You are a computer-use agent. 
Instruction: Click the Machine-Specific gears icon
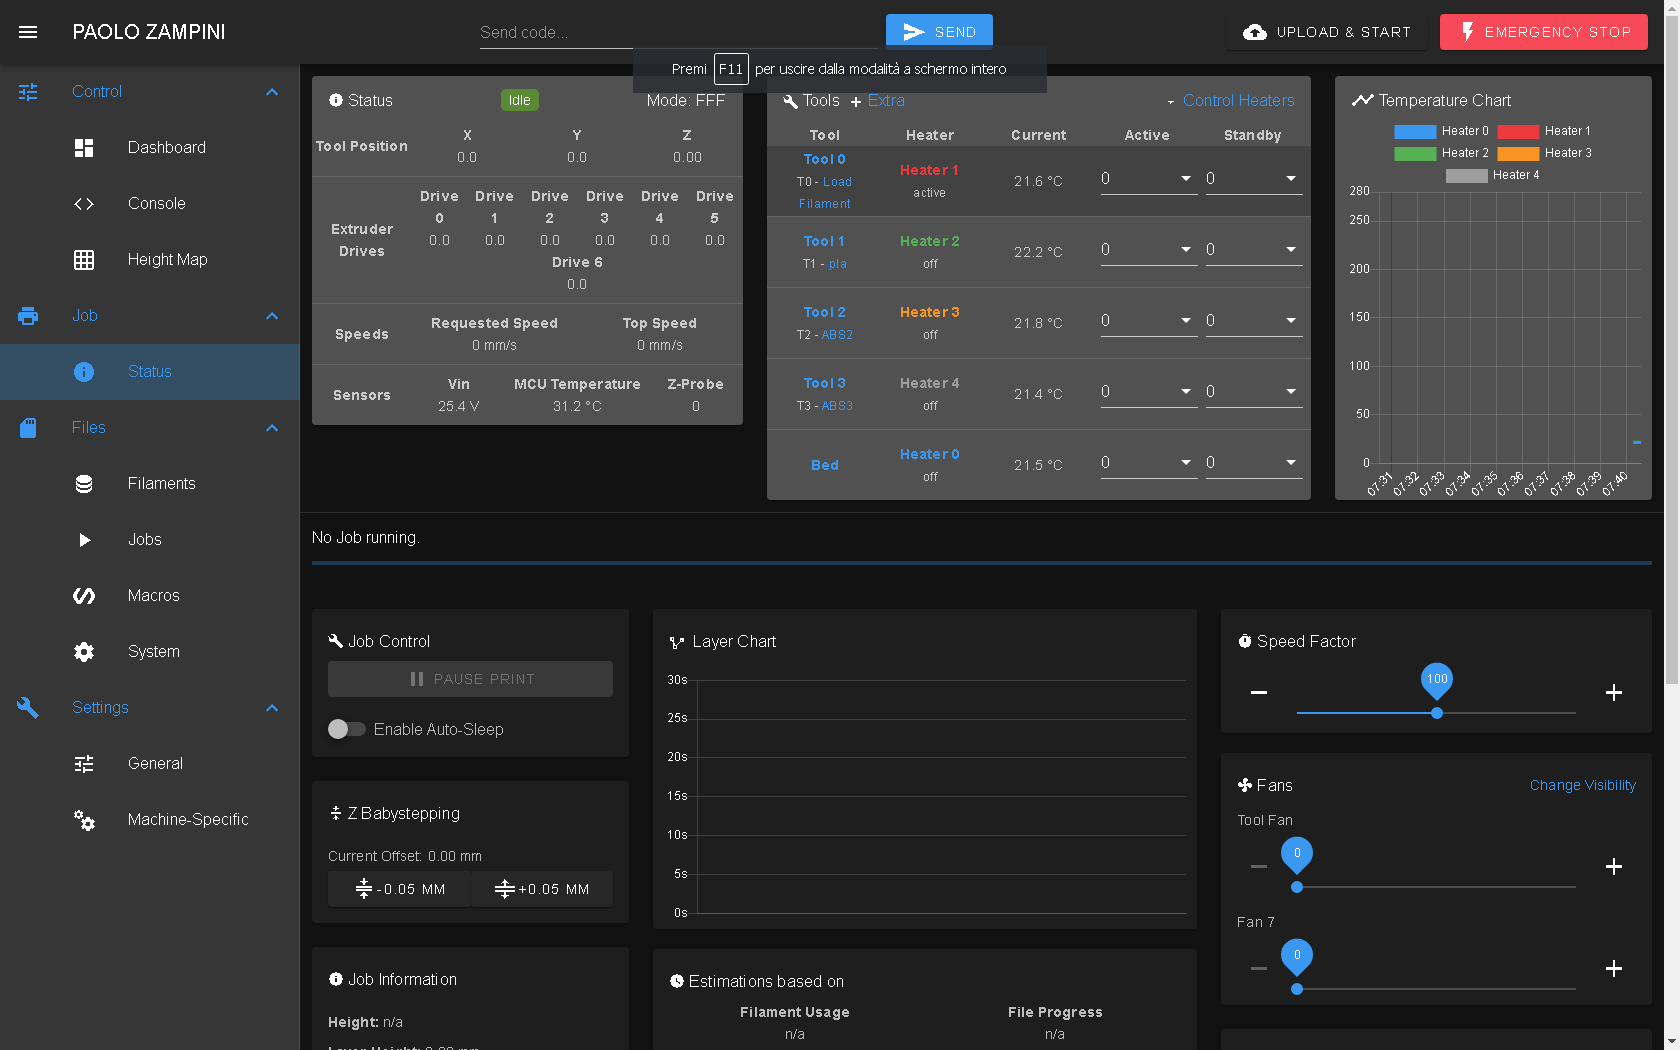click(84, 819)
